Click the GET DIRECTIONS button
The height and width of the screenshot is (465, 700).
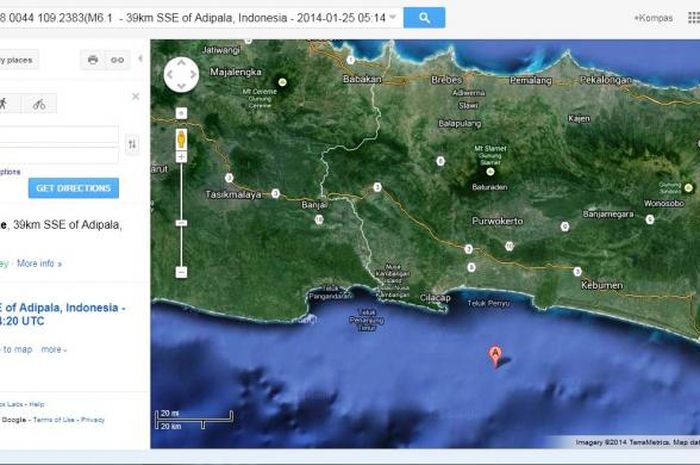click(74, 188)
